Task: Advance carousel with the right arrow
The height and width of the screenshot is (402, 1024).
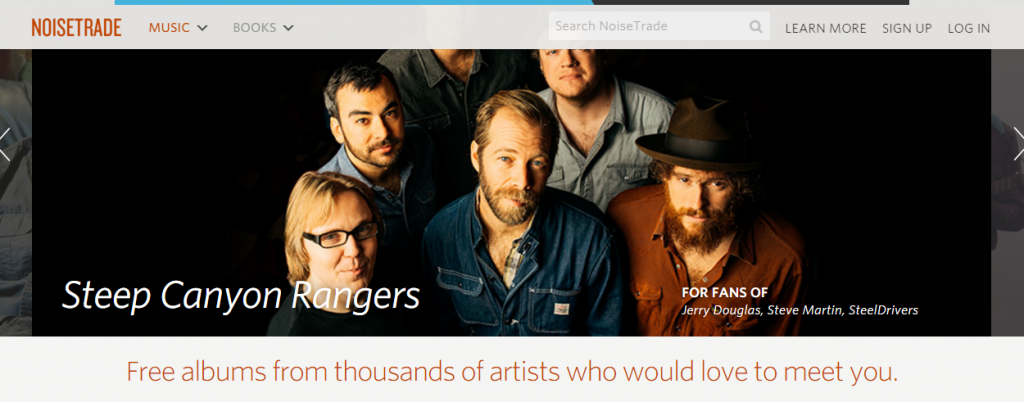Action: click(x=1018, y=144)
